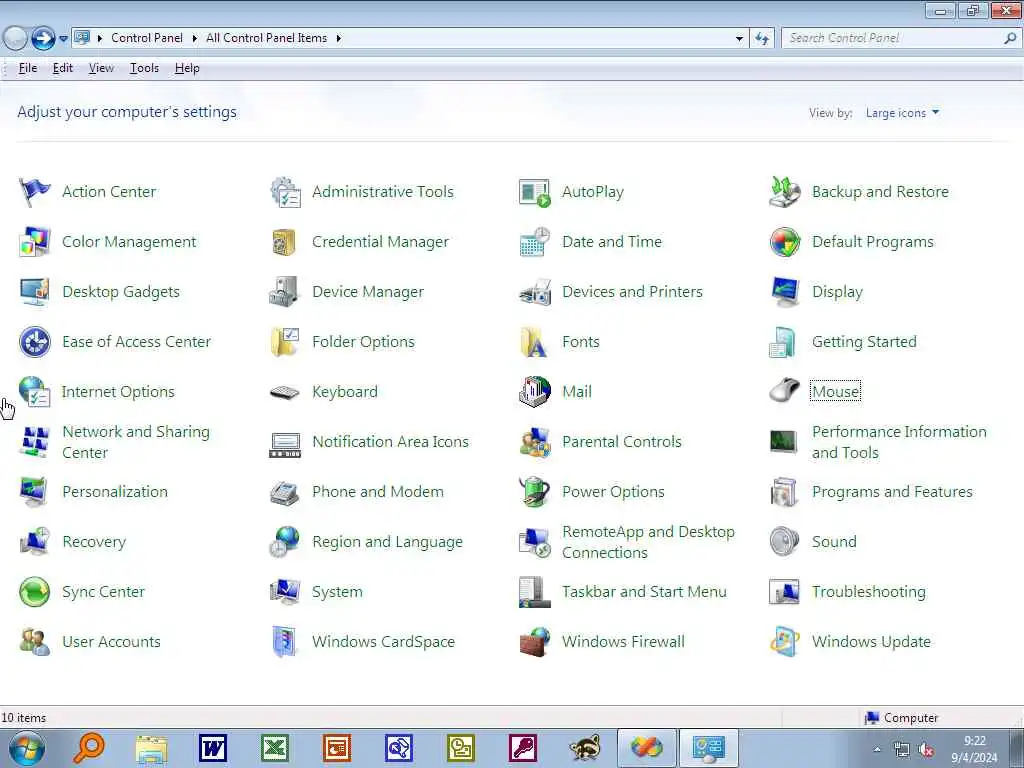Open the Devices and Printers icon

(535, 292)
